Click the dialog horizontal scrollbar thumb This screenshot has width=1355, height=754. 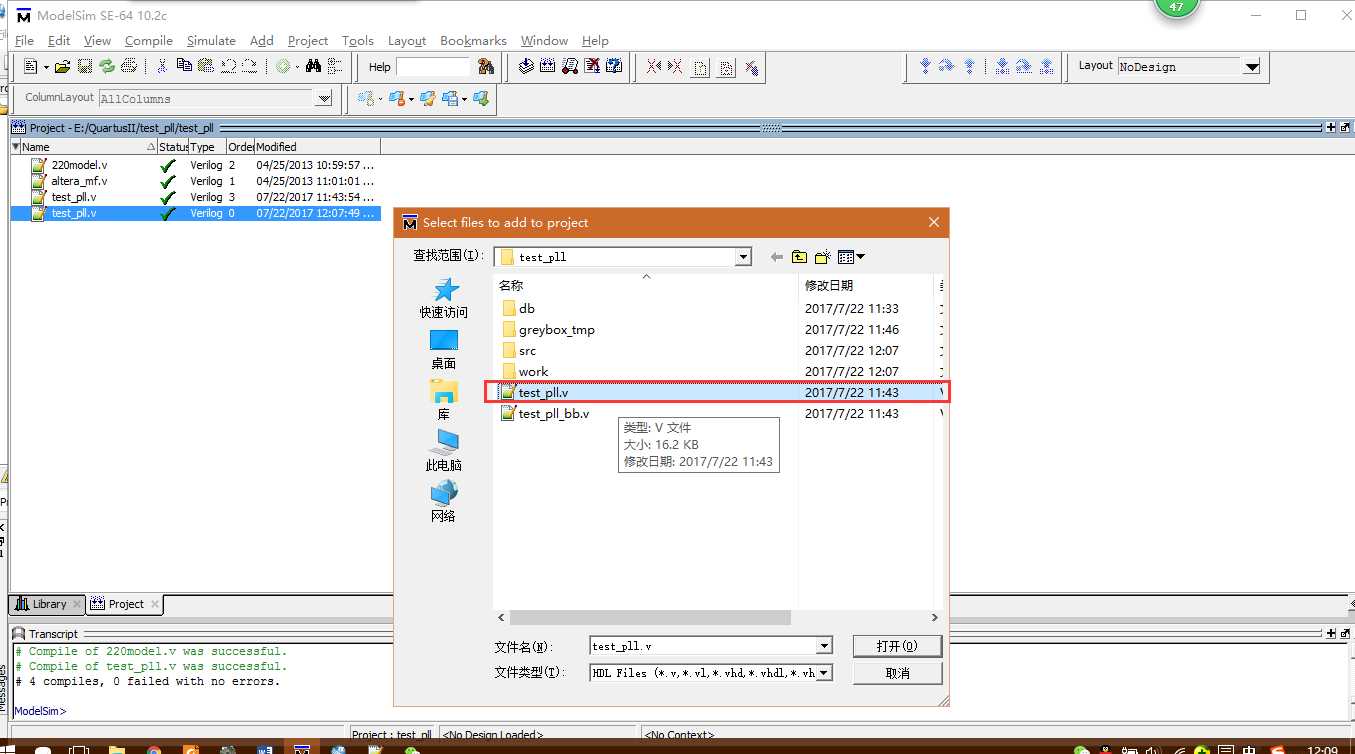[x=648, y=618]
